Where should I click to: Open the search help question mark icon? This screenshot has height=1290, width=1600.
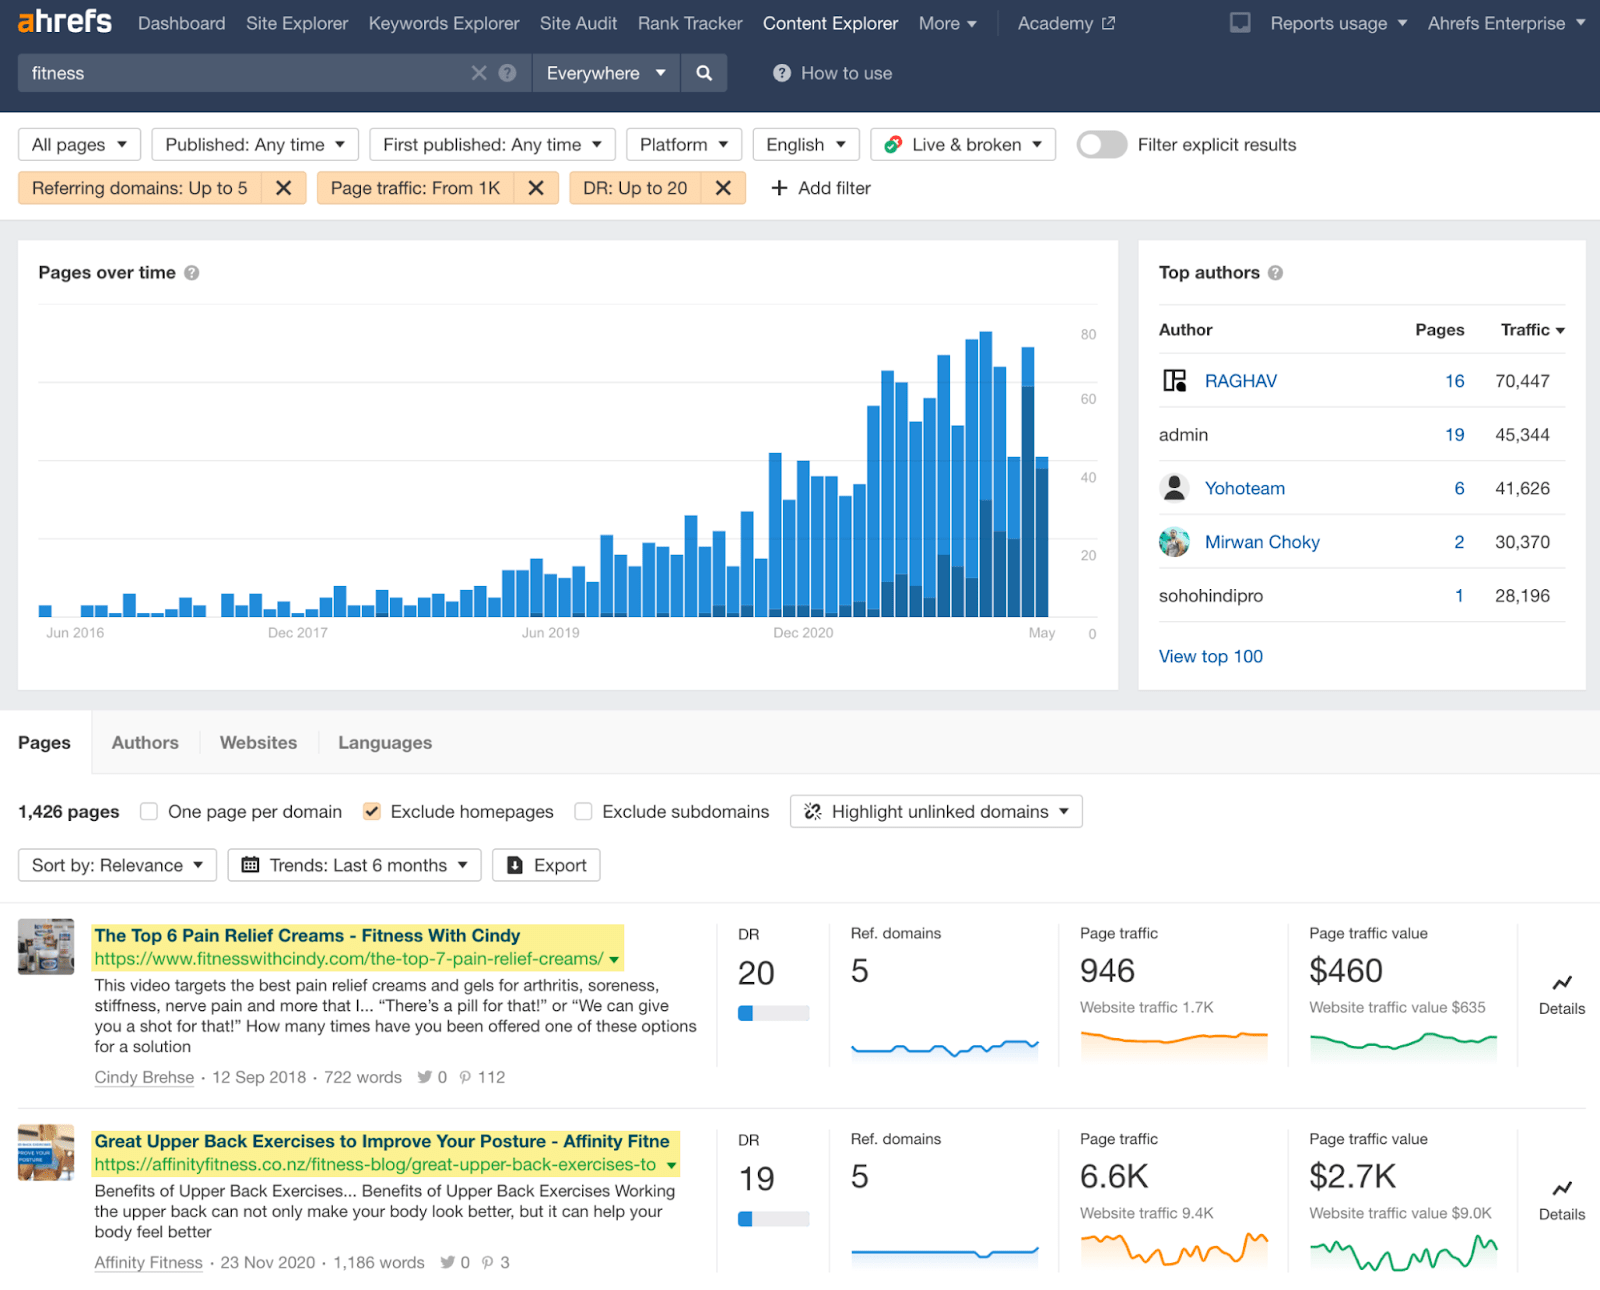point(508,72)
